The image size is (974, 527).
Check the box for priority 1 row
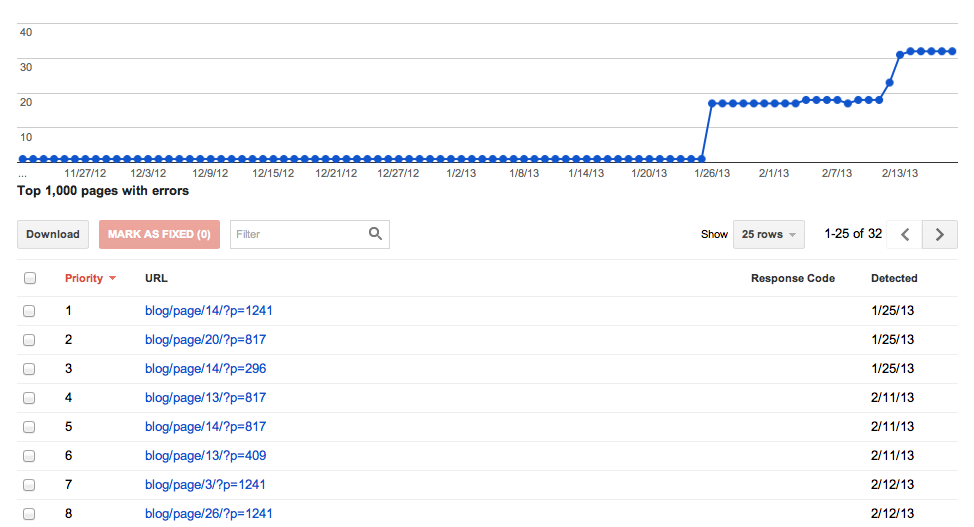tap(29, 311)
